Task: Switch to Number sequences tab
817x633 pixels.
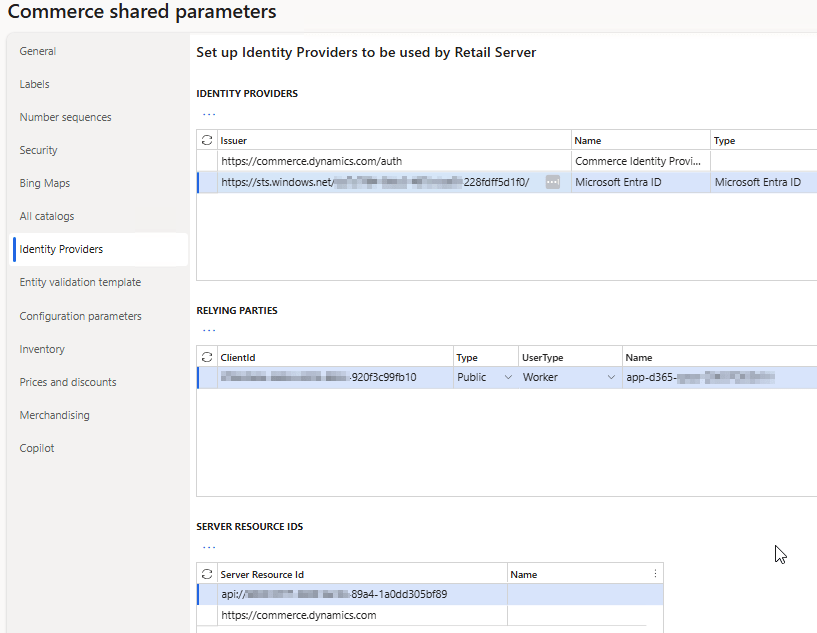Action: click(x=66, y=117)
